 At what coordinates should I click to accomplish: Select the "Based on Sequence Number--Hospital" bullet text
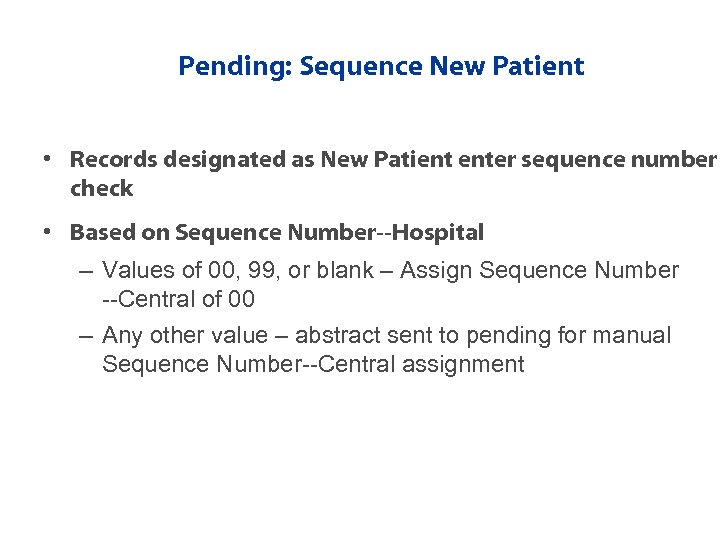pyautogui.click(x=276, y=233)
